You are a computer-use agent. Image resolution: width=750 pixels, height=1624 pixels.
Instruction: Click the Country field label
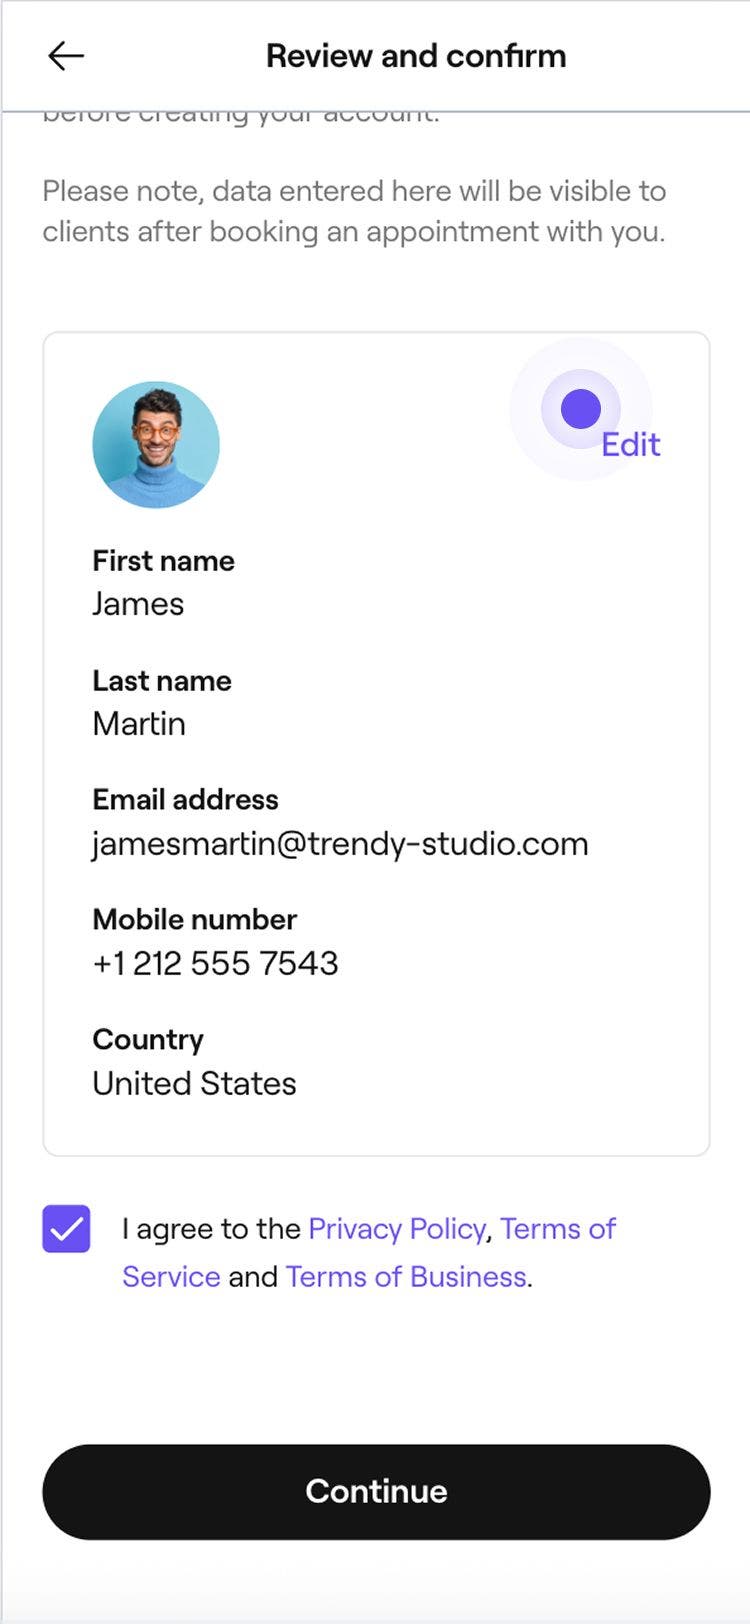click(148, 1040)
